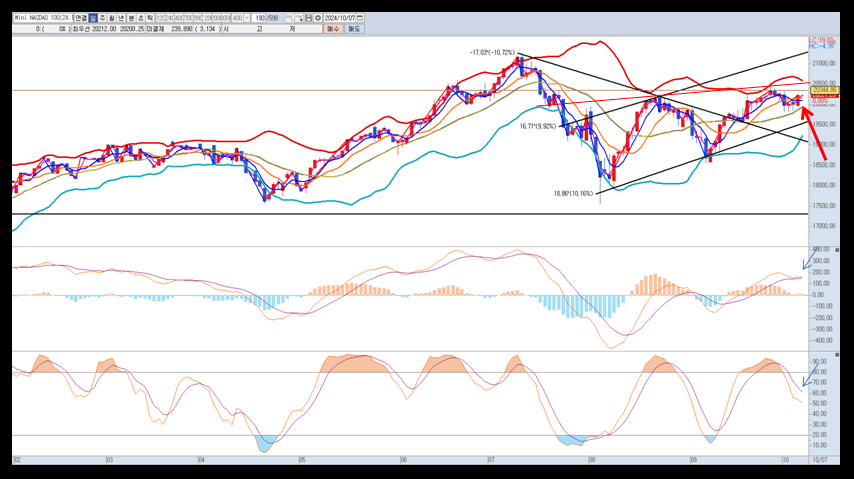Viewport: 854px width, 479px height.
Task: Switch chart to minute 분 period
Action: coord(131,18)
